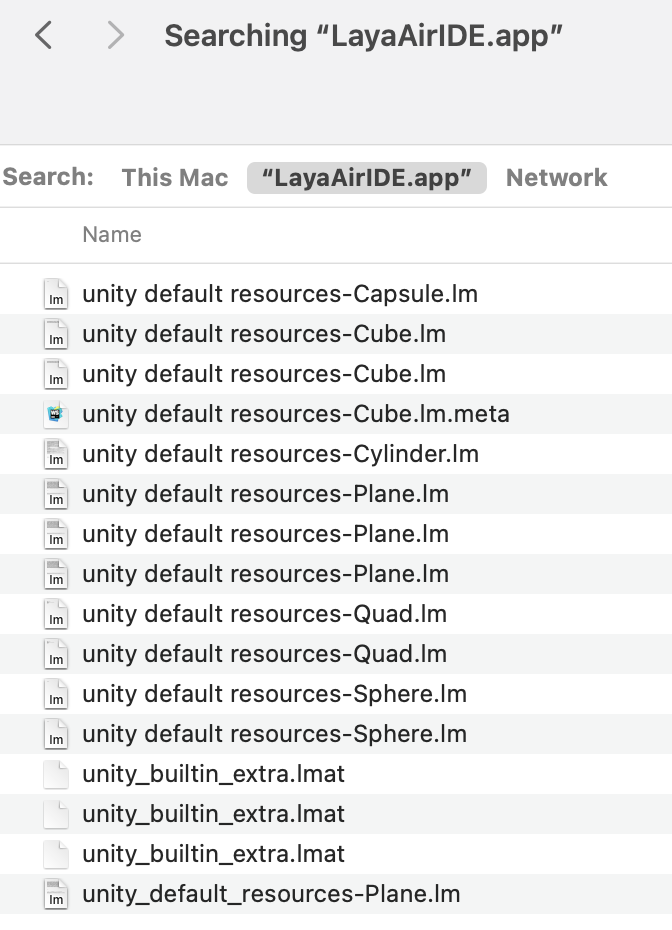
Task: Sort the list by Name column
Action: coord(112,235)
